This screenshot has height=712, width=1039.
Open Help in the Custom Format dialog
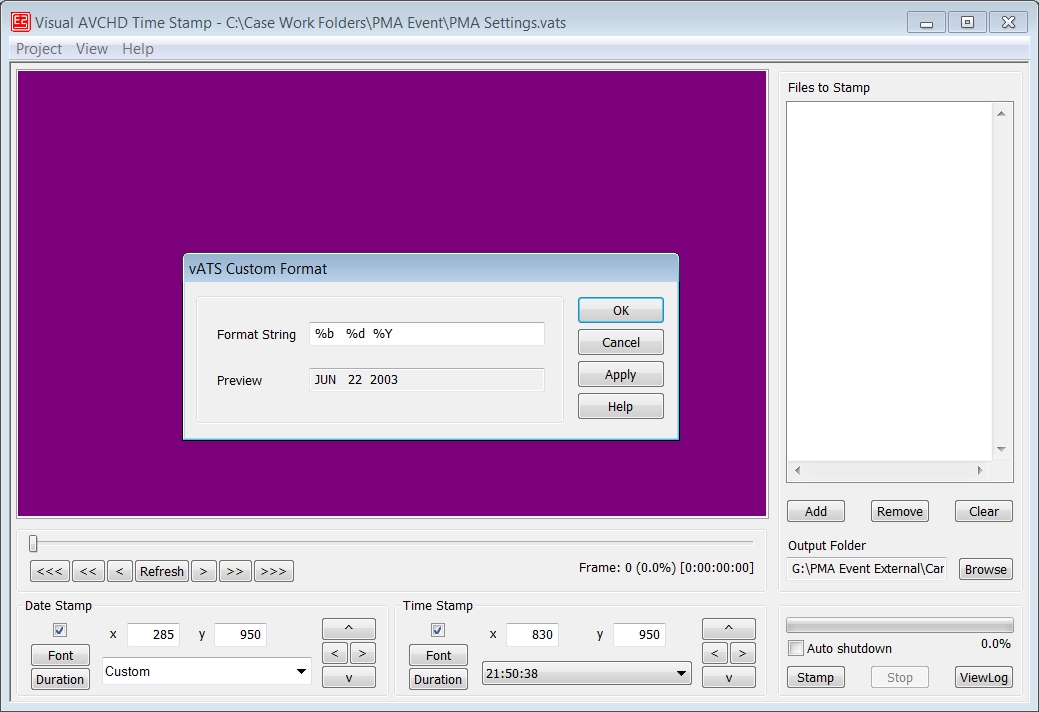pos(621,407)
